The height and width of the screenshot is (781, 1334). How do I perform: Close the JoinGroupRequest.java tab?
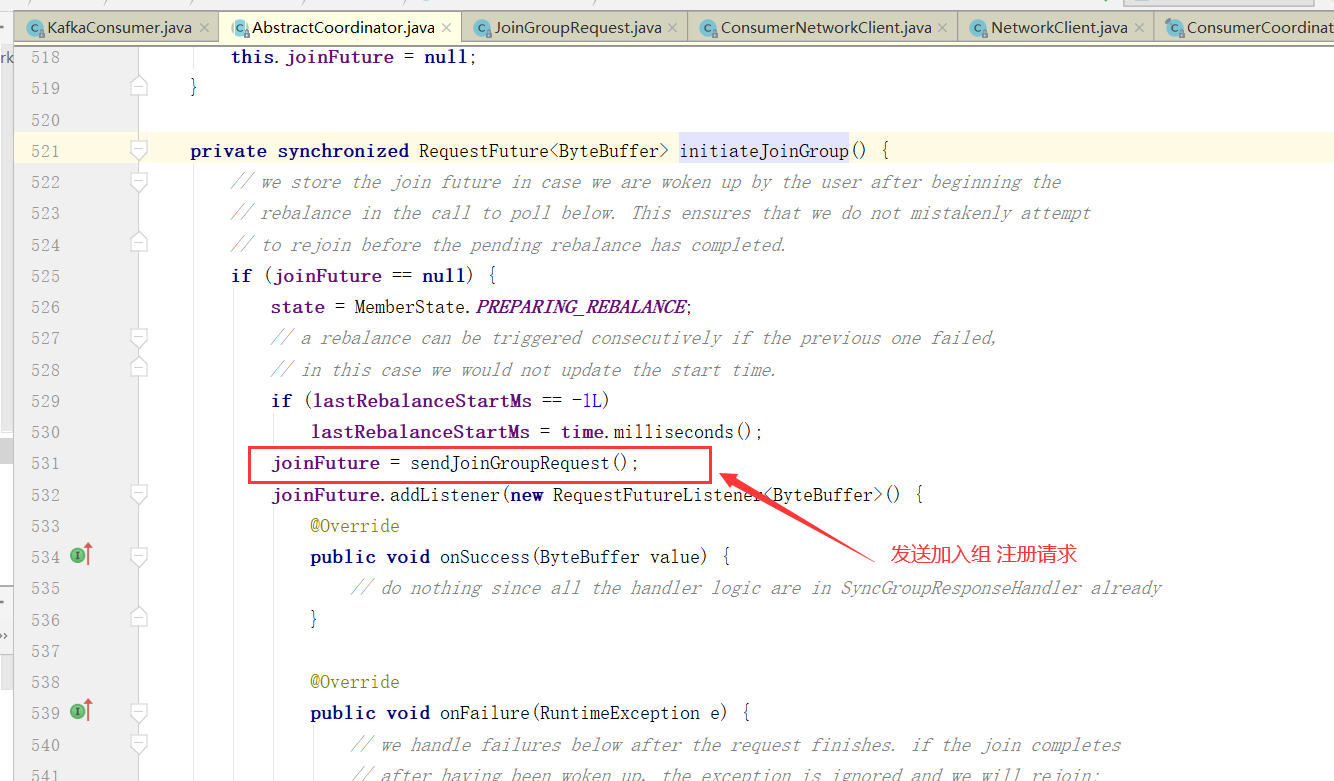(x=674, y=28)
